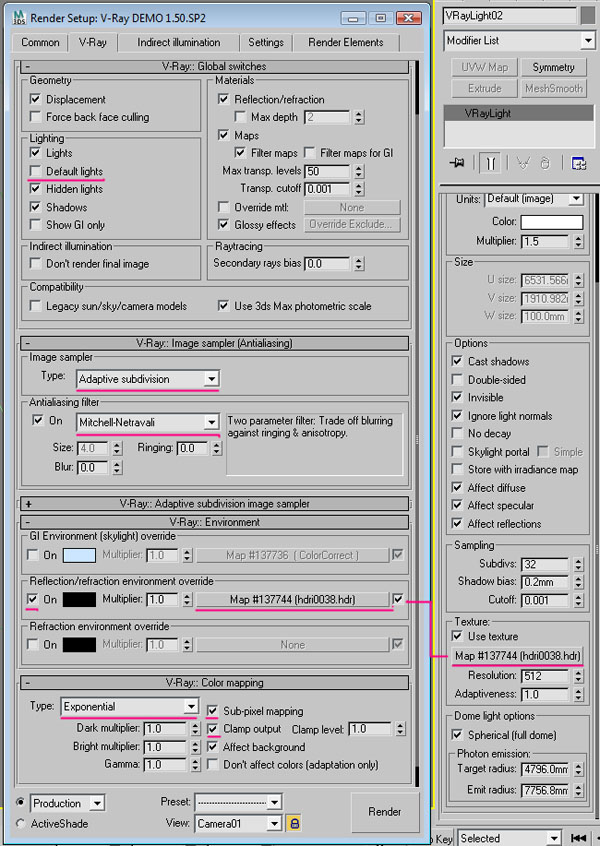Screen dimensions: 600x846
Task: Click the 3ds Max icon in Render Setup title bar
Action: click(19, 17)
